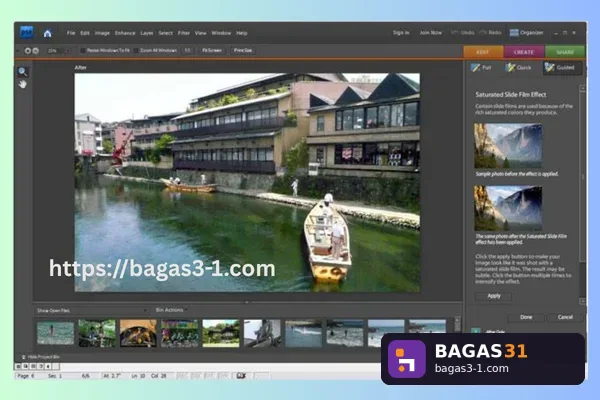This screenshot has width=600, height=400.
Task: Open the Help menu
Action: pos(241,33)
